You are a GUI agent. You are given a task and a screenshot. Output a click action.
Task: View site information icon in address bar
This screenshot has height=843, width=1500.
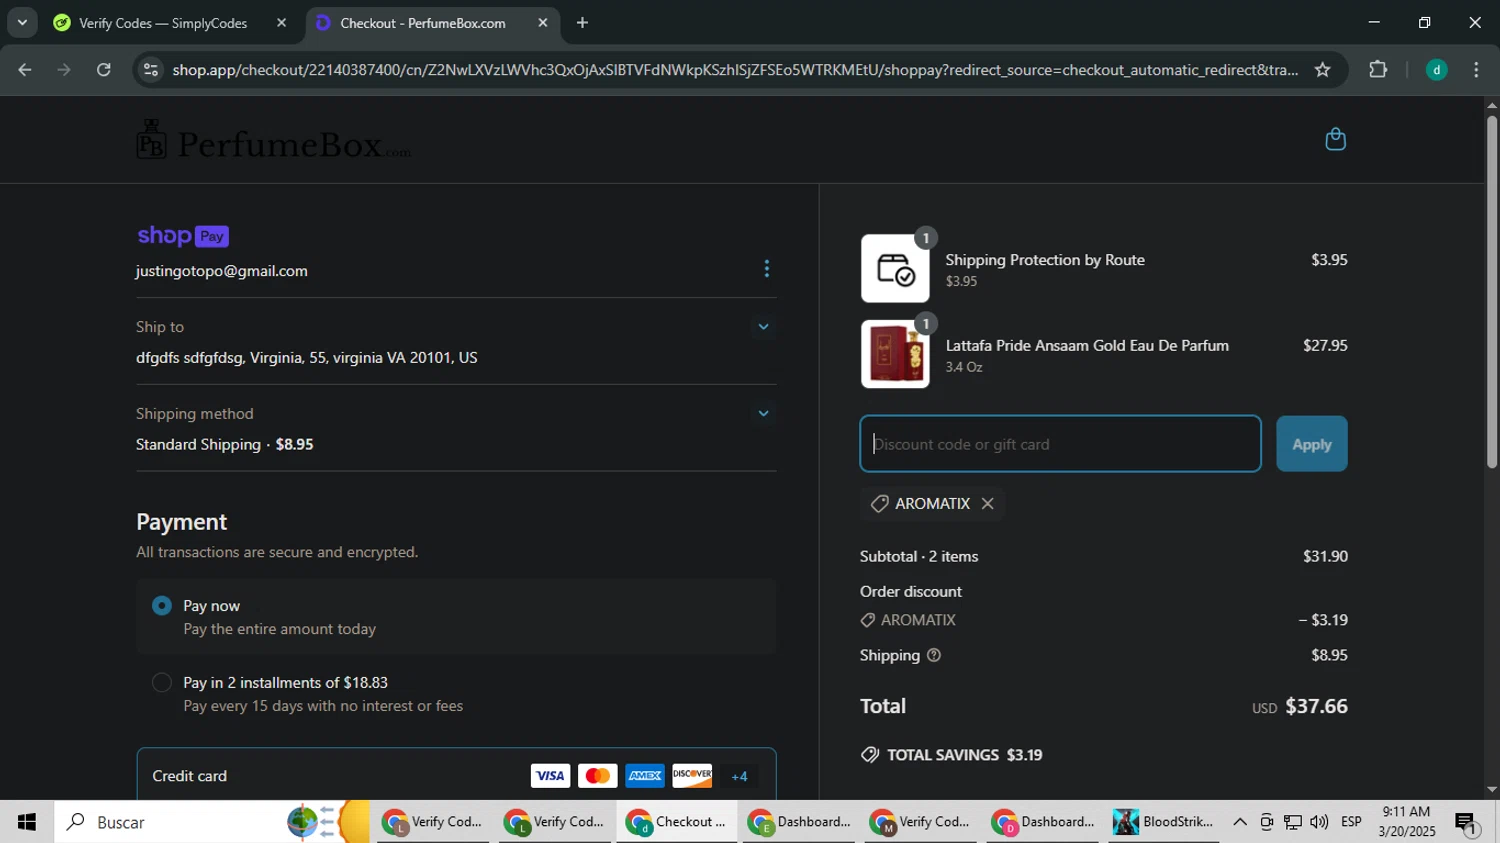(x=150, y=70)
